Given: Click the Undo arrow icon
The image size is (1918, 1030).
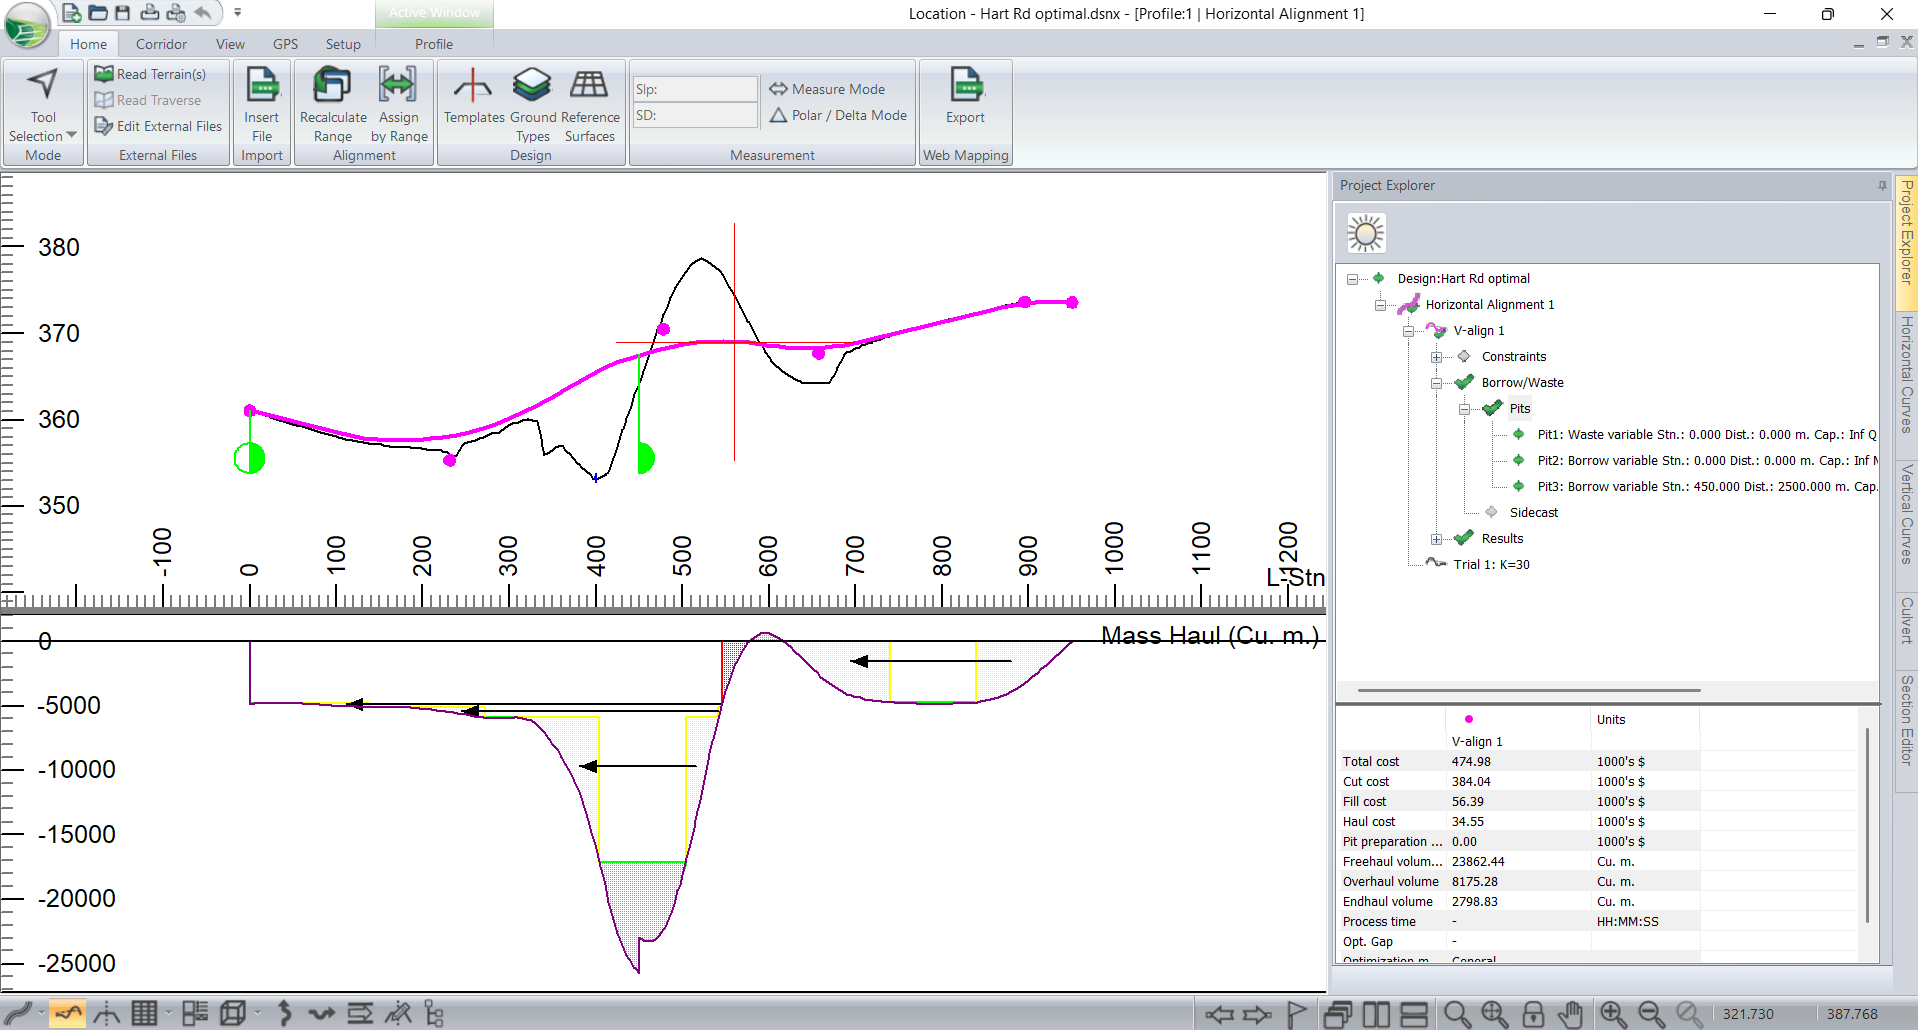Looking at the screenshot, I should click(x=203, y=13).
